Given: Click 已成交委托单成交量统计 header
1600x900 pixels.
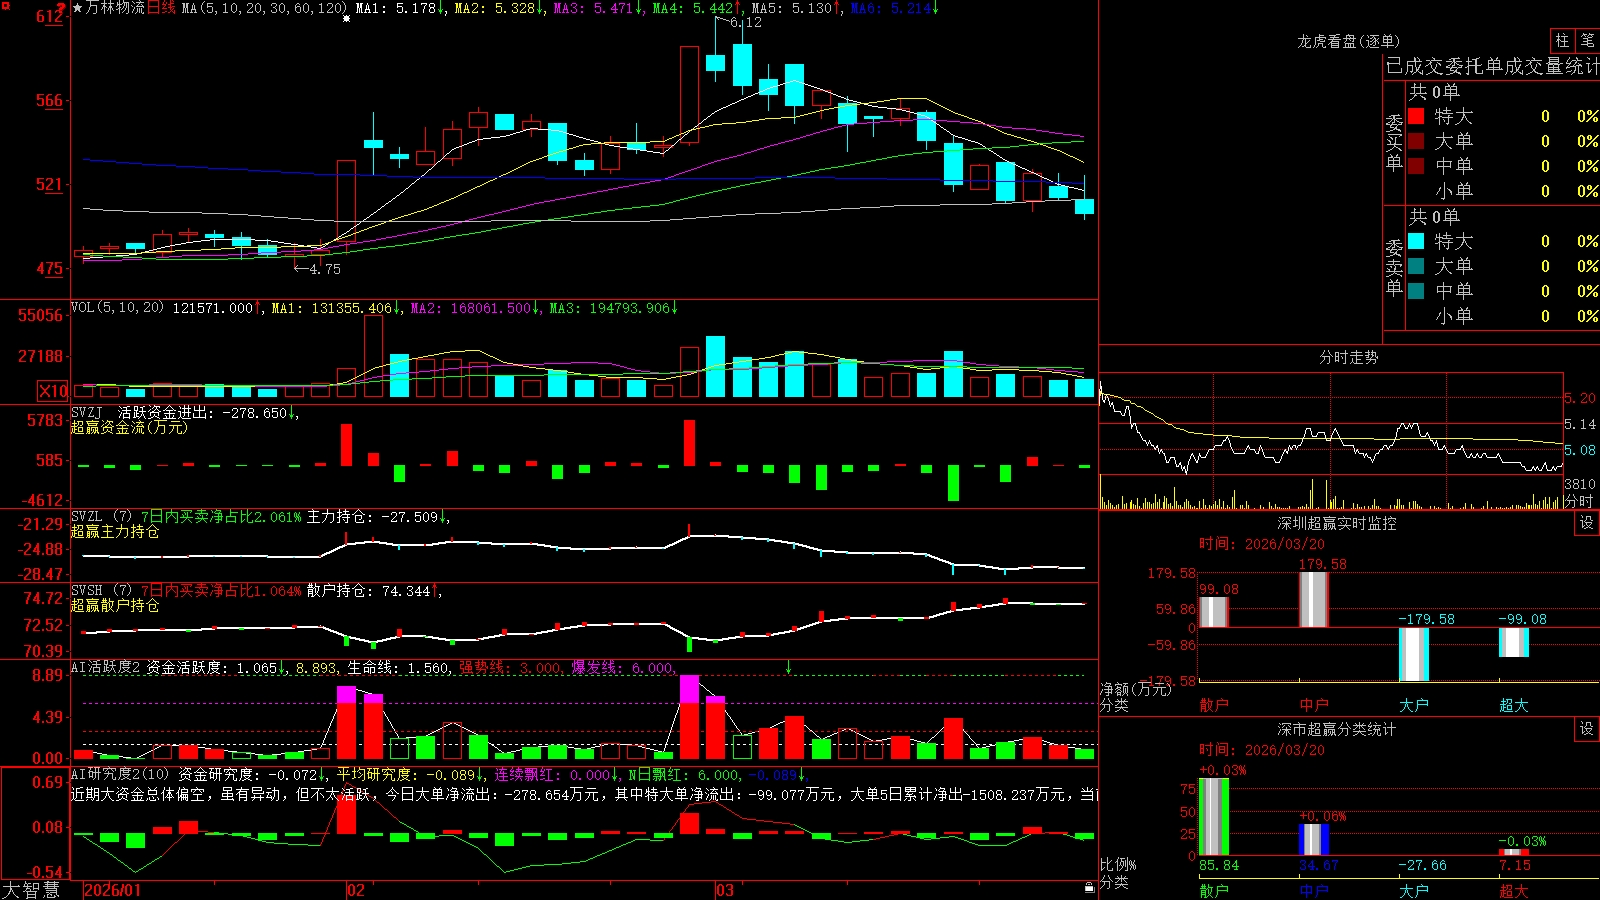Looking at the screenshot, I should pyautogui.click(x=1492, y=66).
